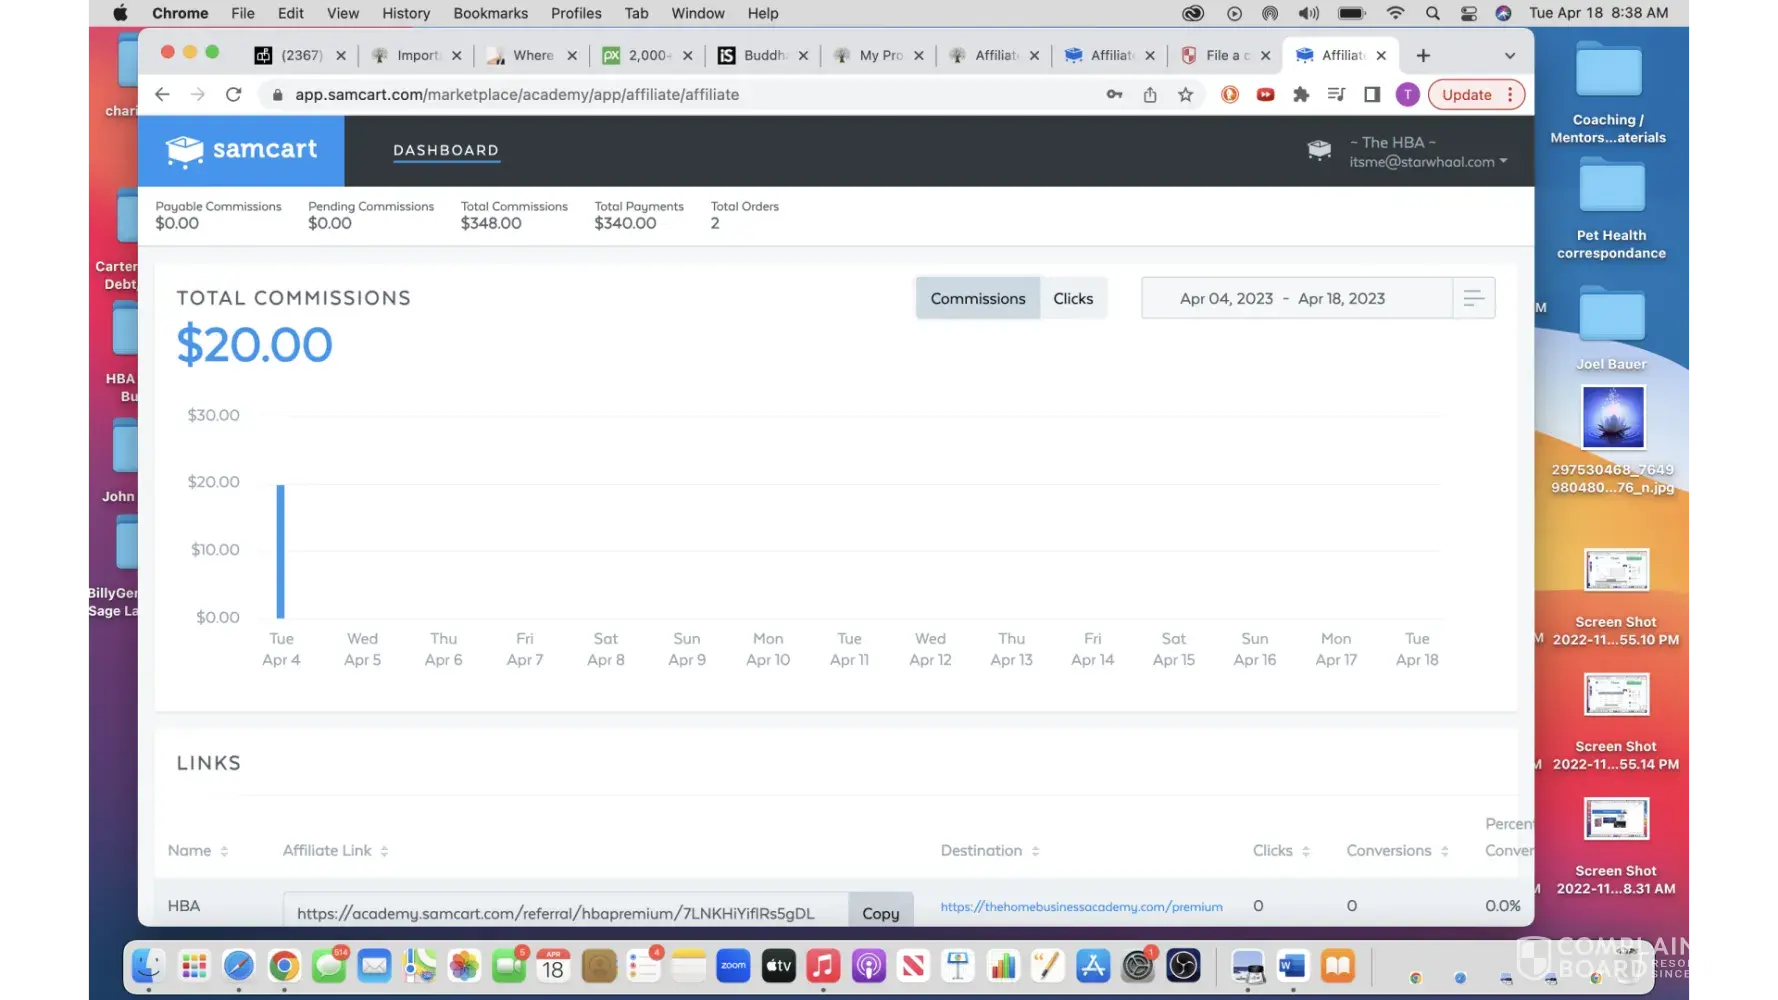Open the Chrome extensions puzzle icon
This screenshot has height=1000, width=1778.
pos(1300,95)
